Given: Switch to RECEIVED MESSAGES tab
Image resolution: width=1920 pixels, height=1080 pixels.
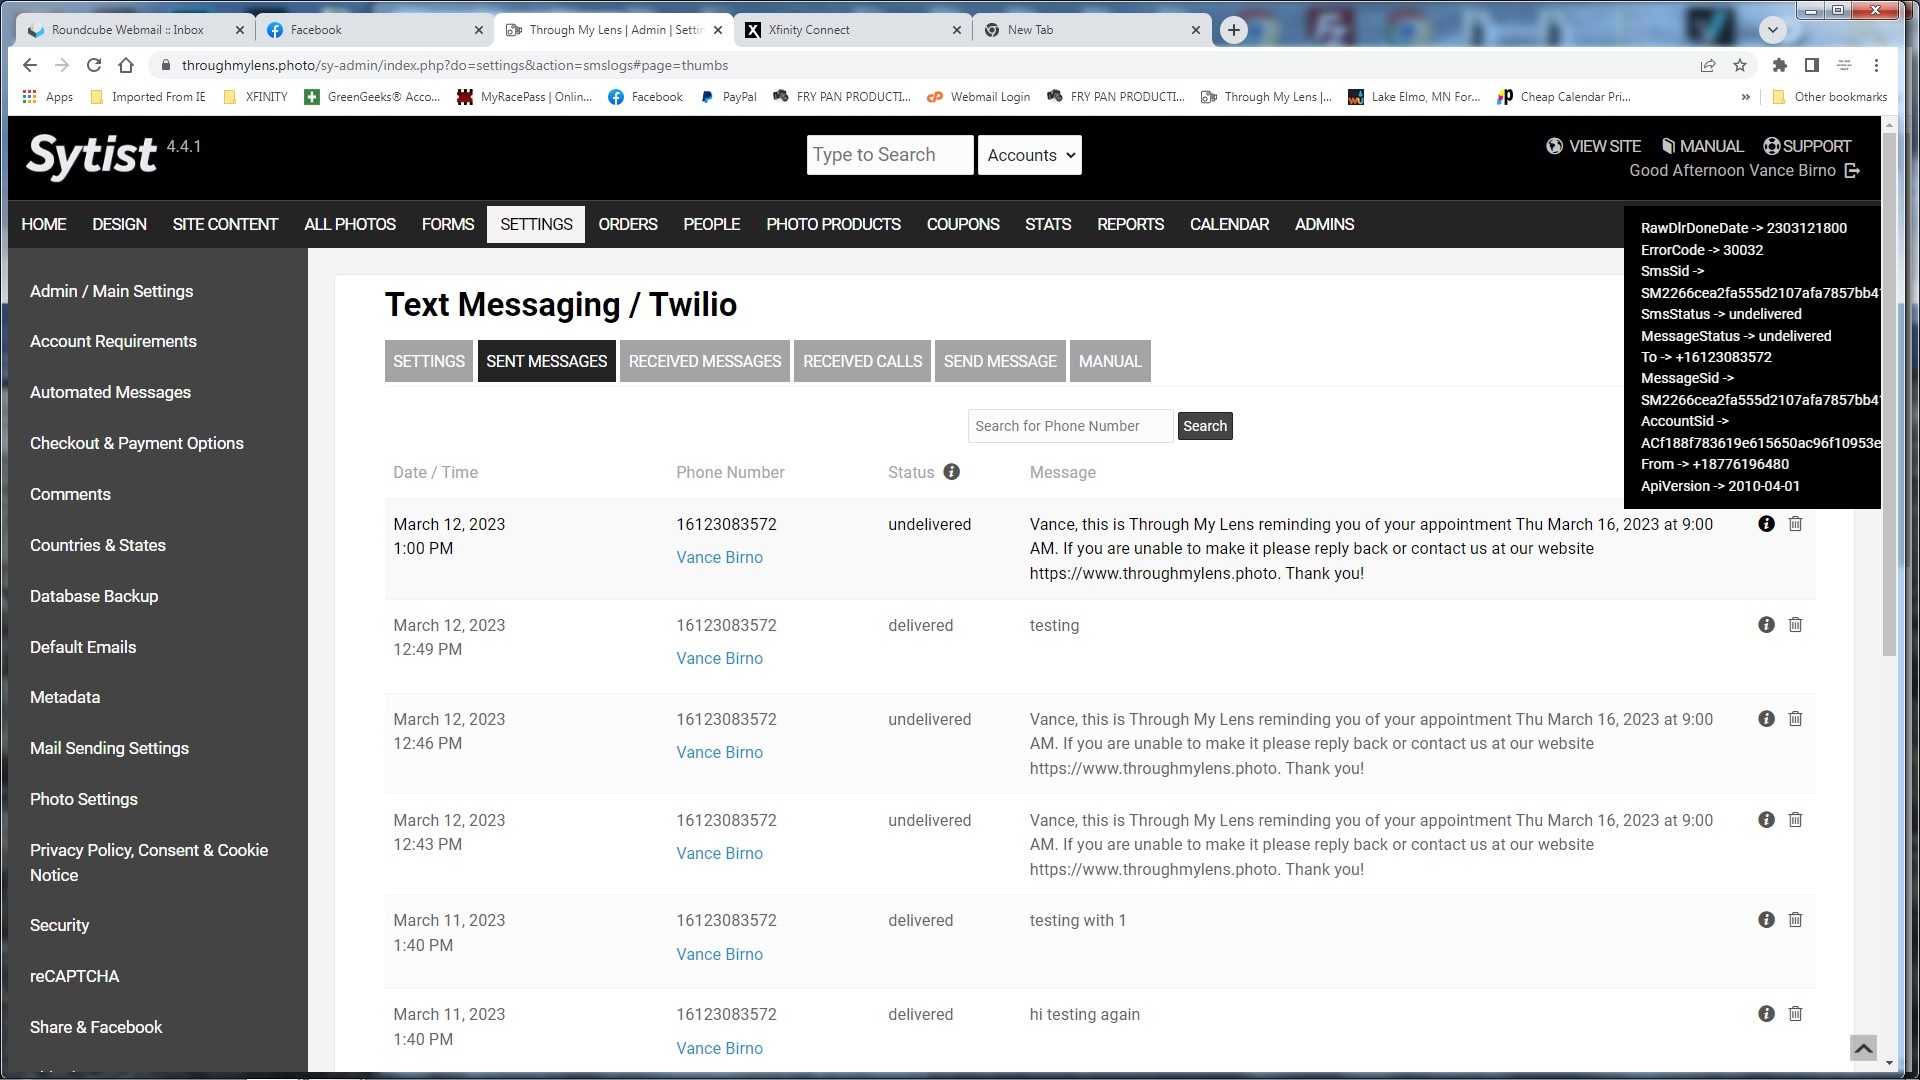Looking at the screenshot, I should [x=705, y=361].
